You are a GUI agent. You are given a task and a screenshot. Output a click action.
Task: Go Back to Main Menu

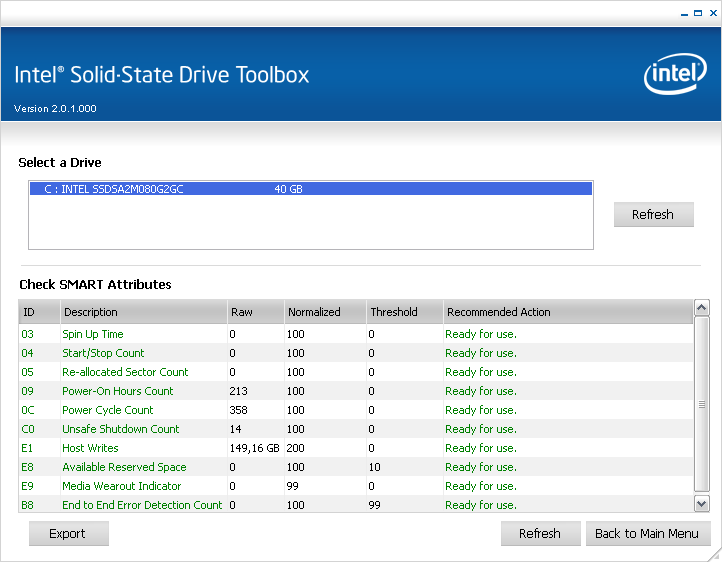point(648,533)
